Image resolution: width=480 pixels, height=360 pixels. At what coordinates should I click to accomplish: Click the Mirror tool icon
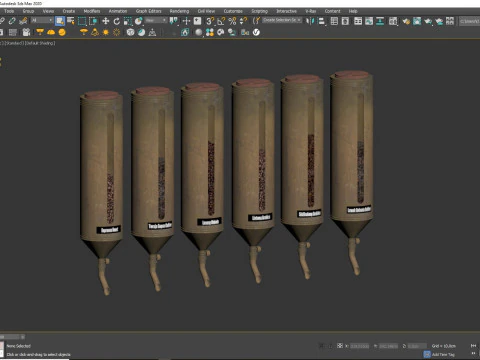[310, 21]
